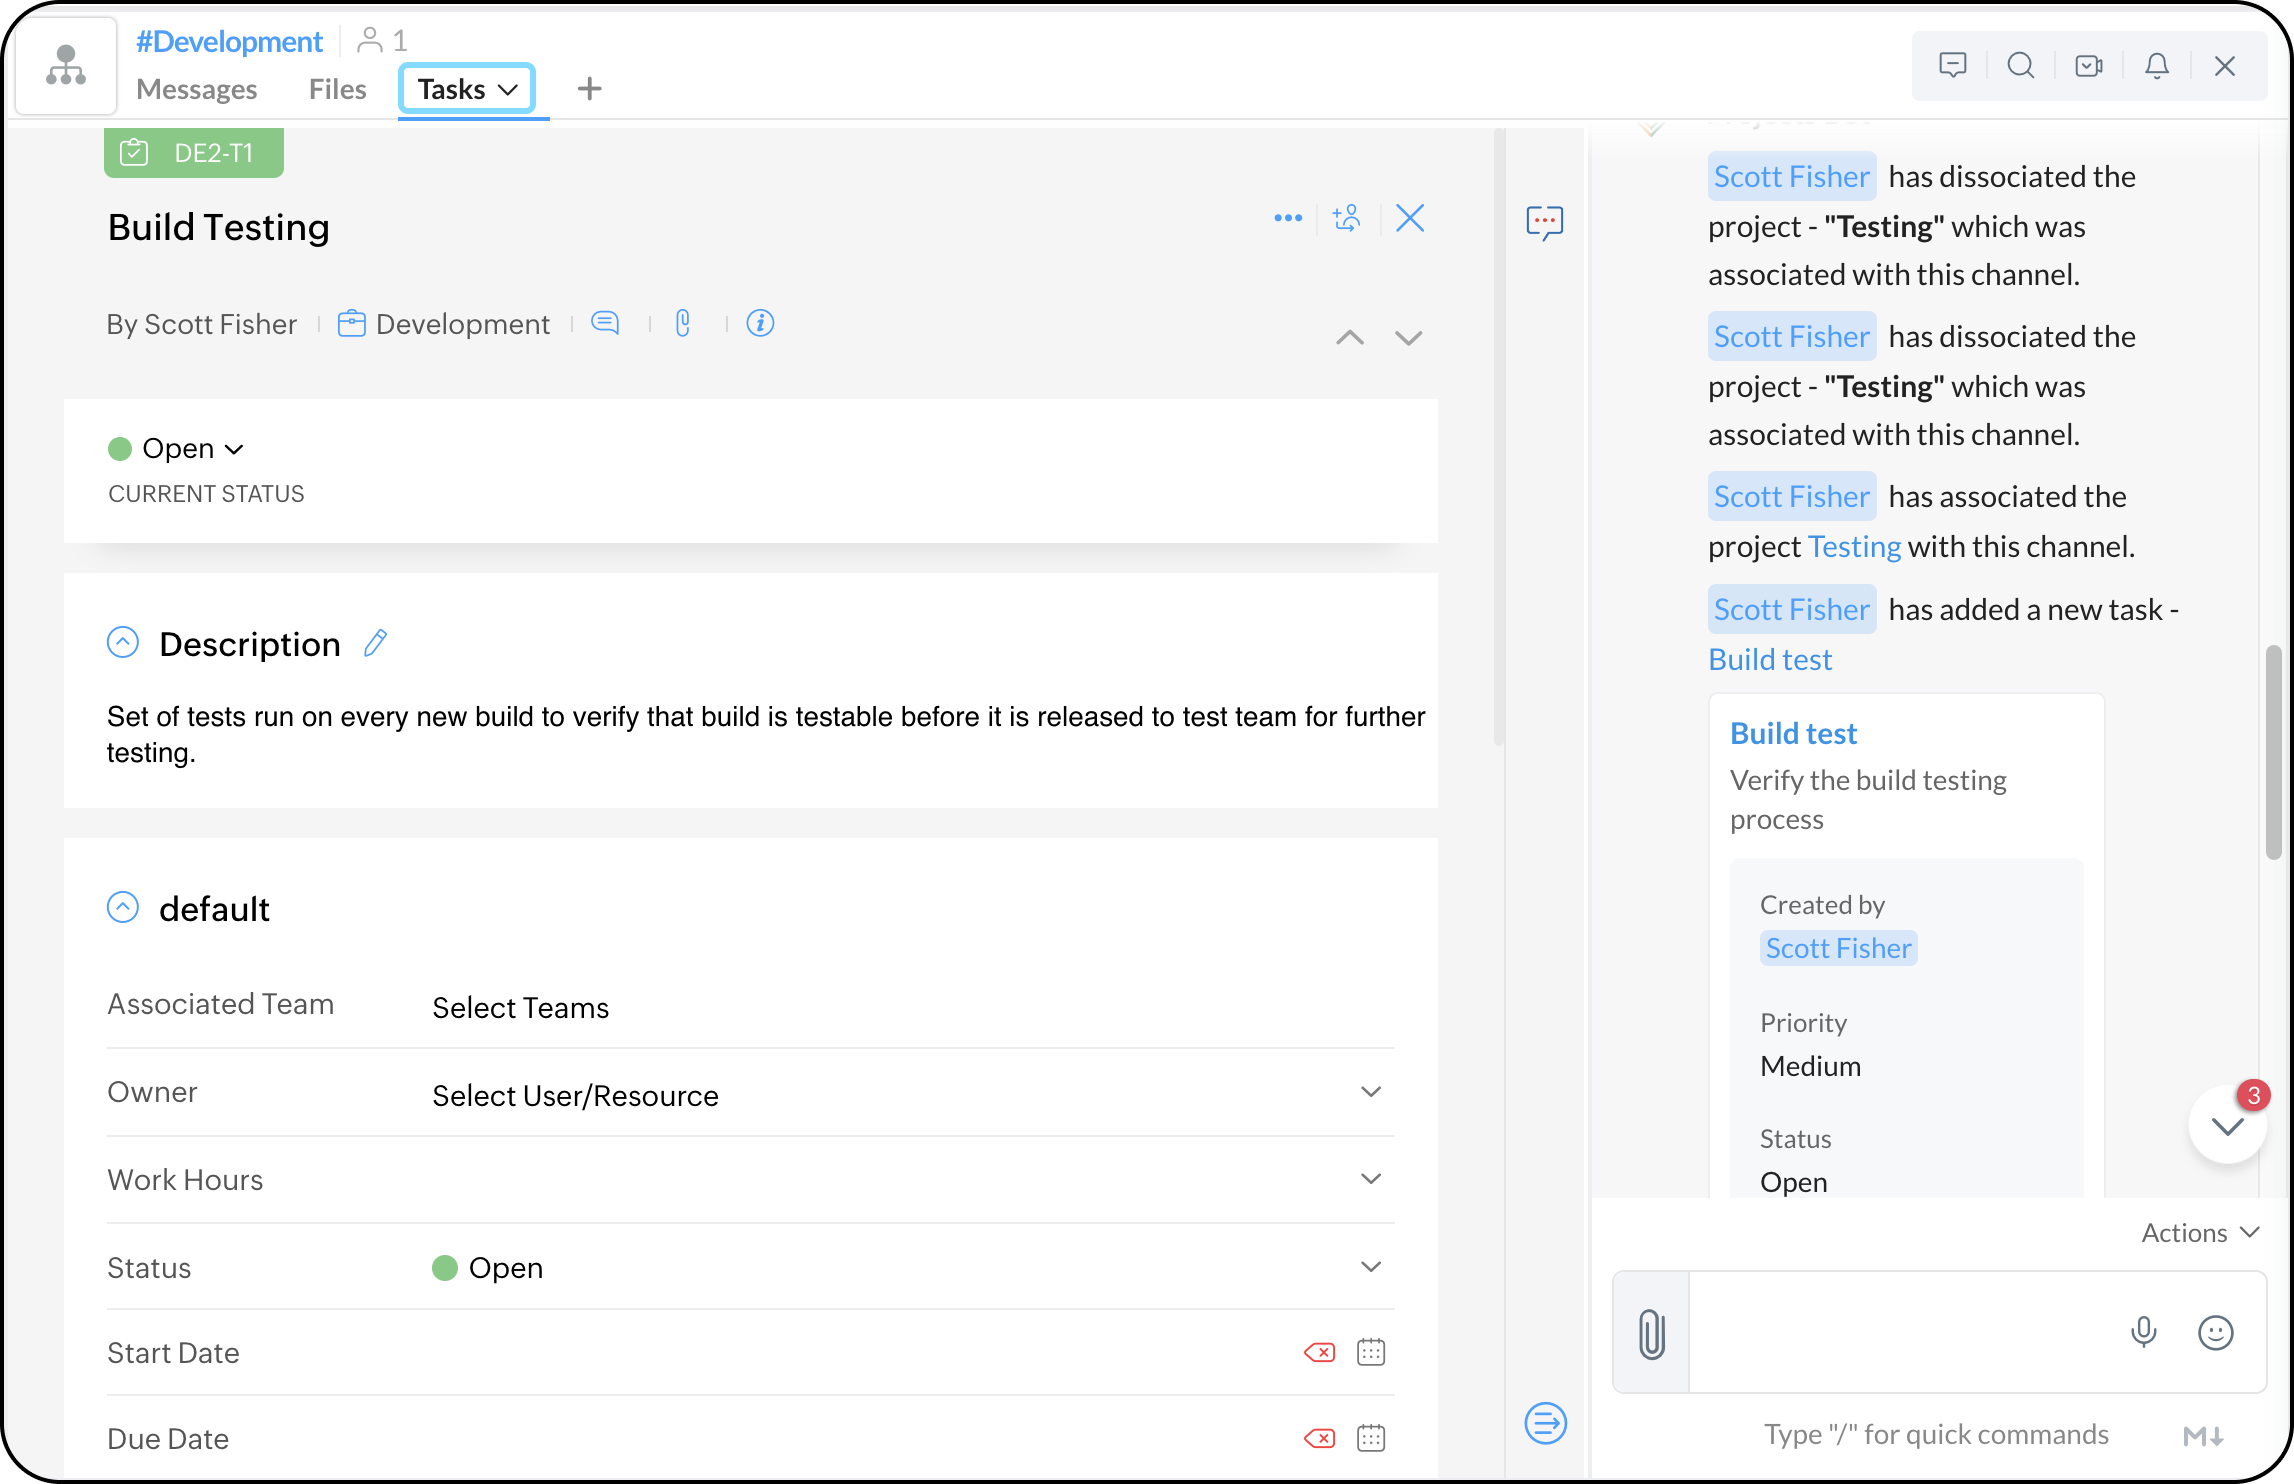2294x1484 pixels.
Task: Open search with the magnifier icon
Action: point(2020,66)
